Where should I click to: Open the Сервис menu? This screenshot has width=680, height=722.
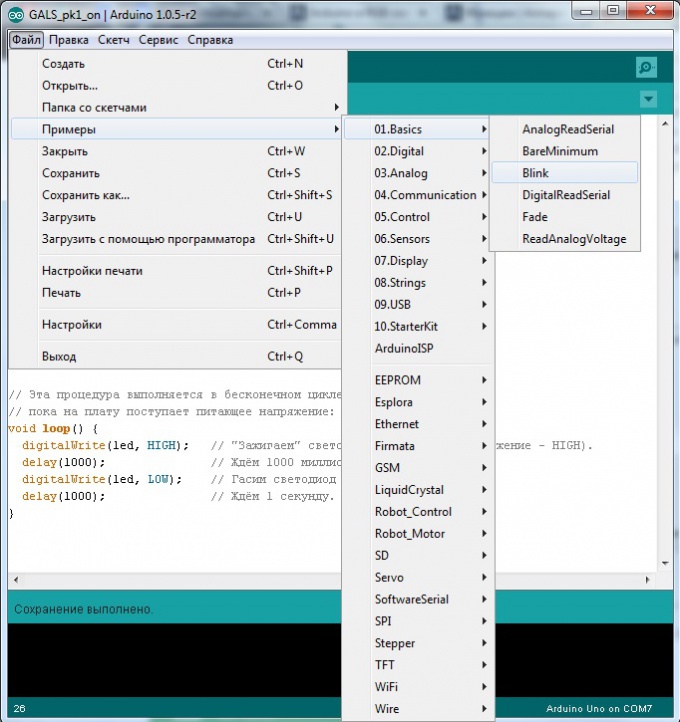[x=158, y=40]
